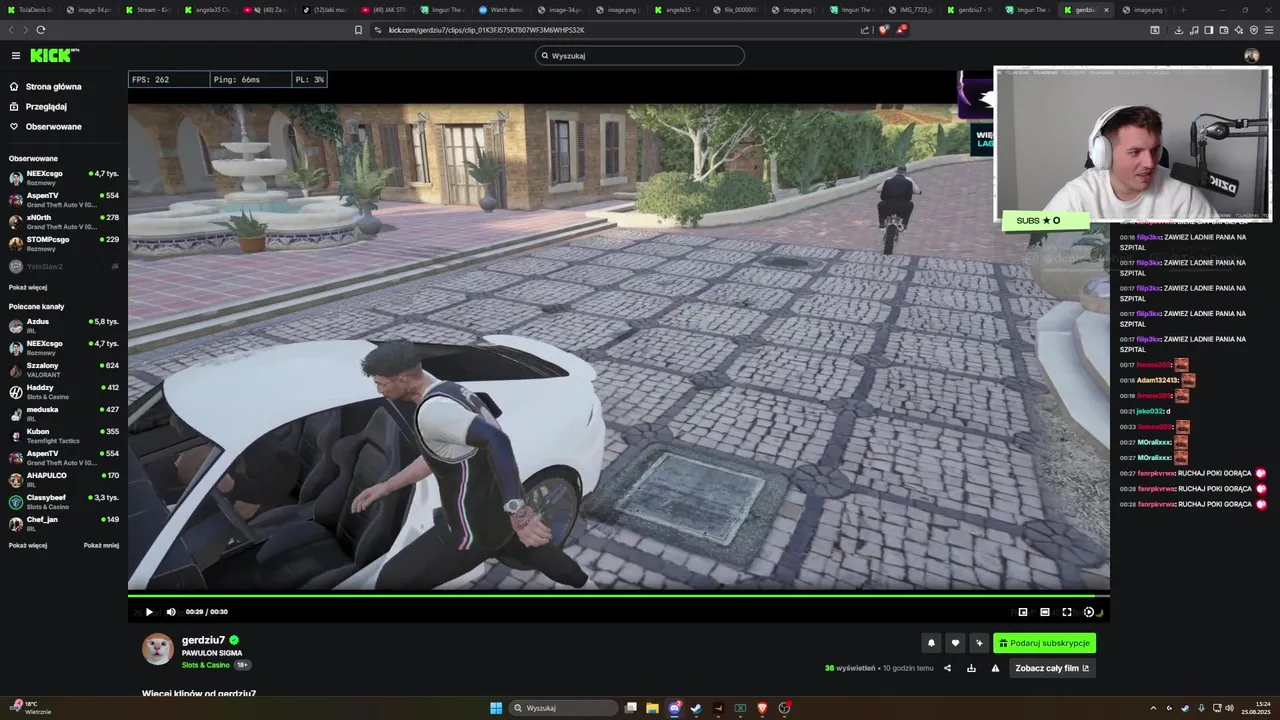Open offline channel YoloSlaw2
1280x720 pixels.
(64, 266)
